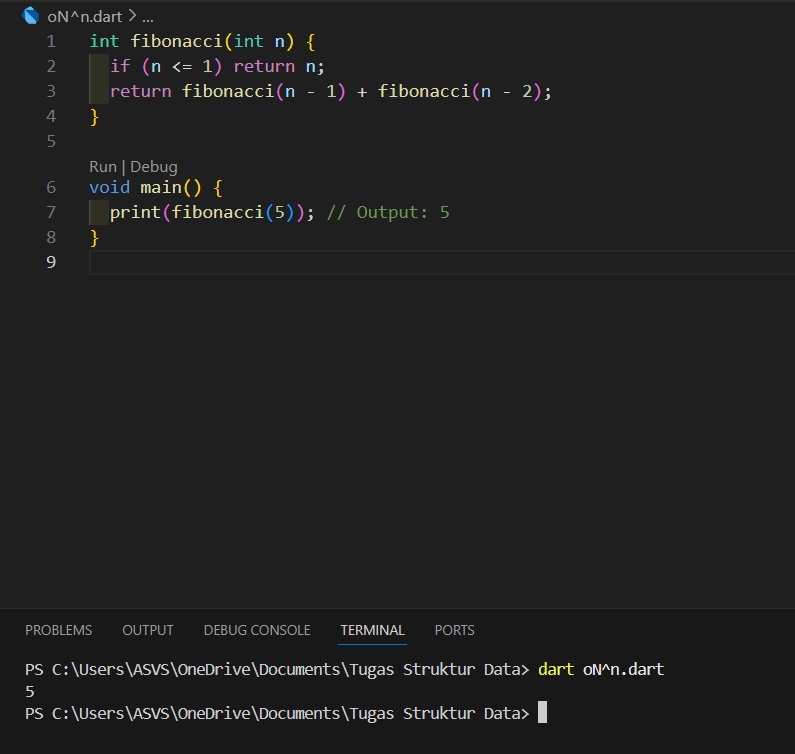Click closing brace on line 4
795x754 pixels.
(x=94, y=117)
